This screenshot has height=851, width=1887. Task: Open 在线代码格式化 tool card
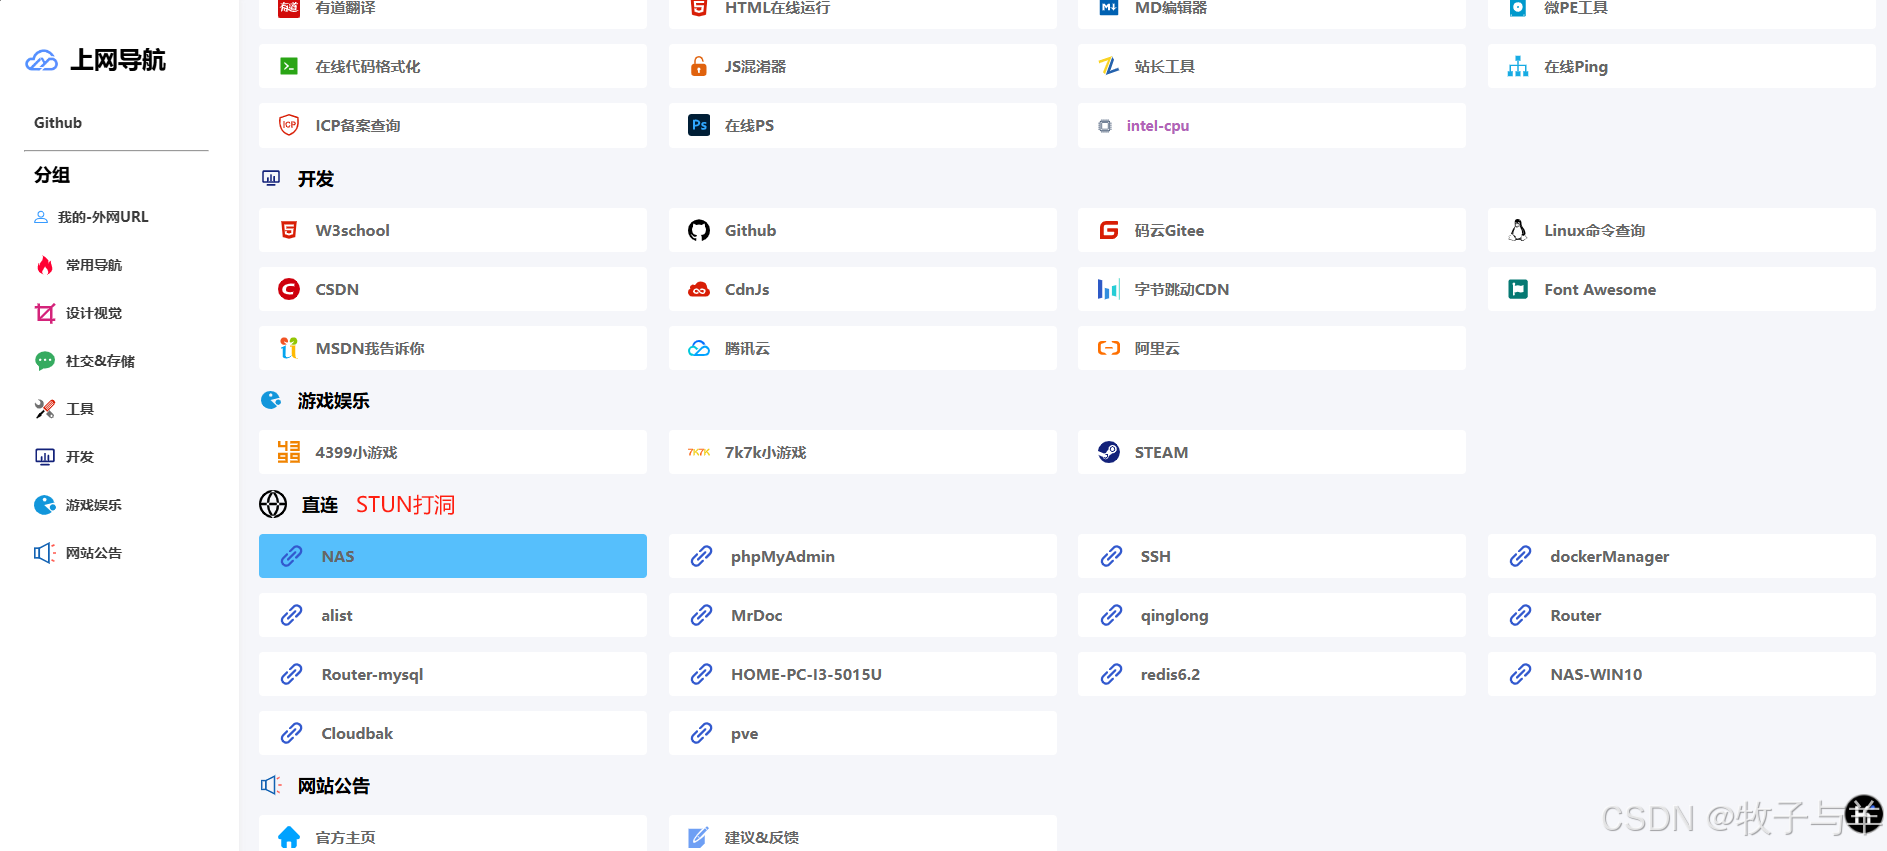point(453,66)
